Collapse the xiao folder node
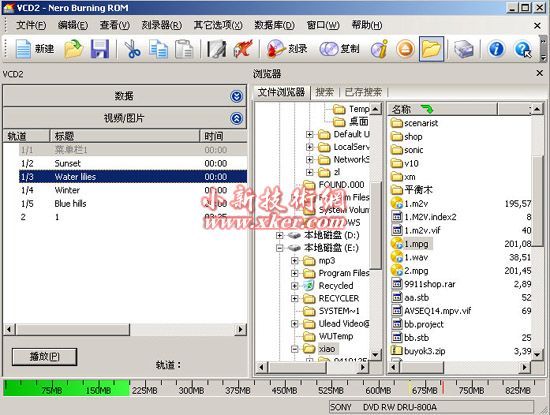This screenshot has height=415, width=550. (294, 349)
